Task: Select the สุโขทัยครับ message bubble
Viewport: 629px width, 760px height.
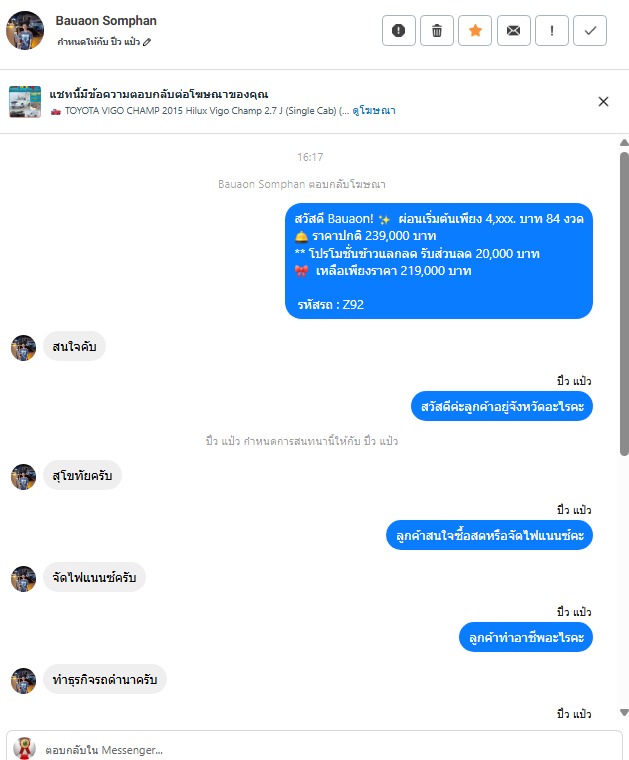Action: pyautogui.click(x=82, y=475)
